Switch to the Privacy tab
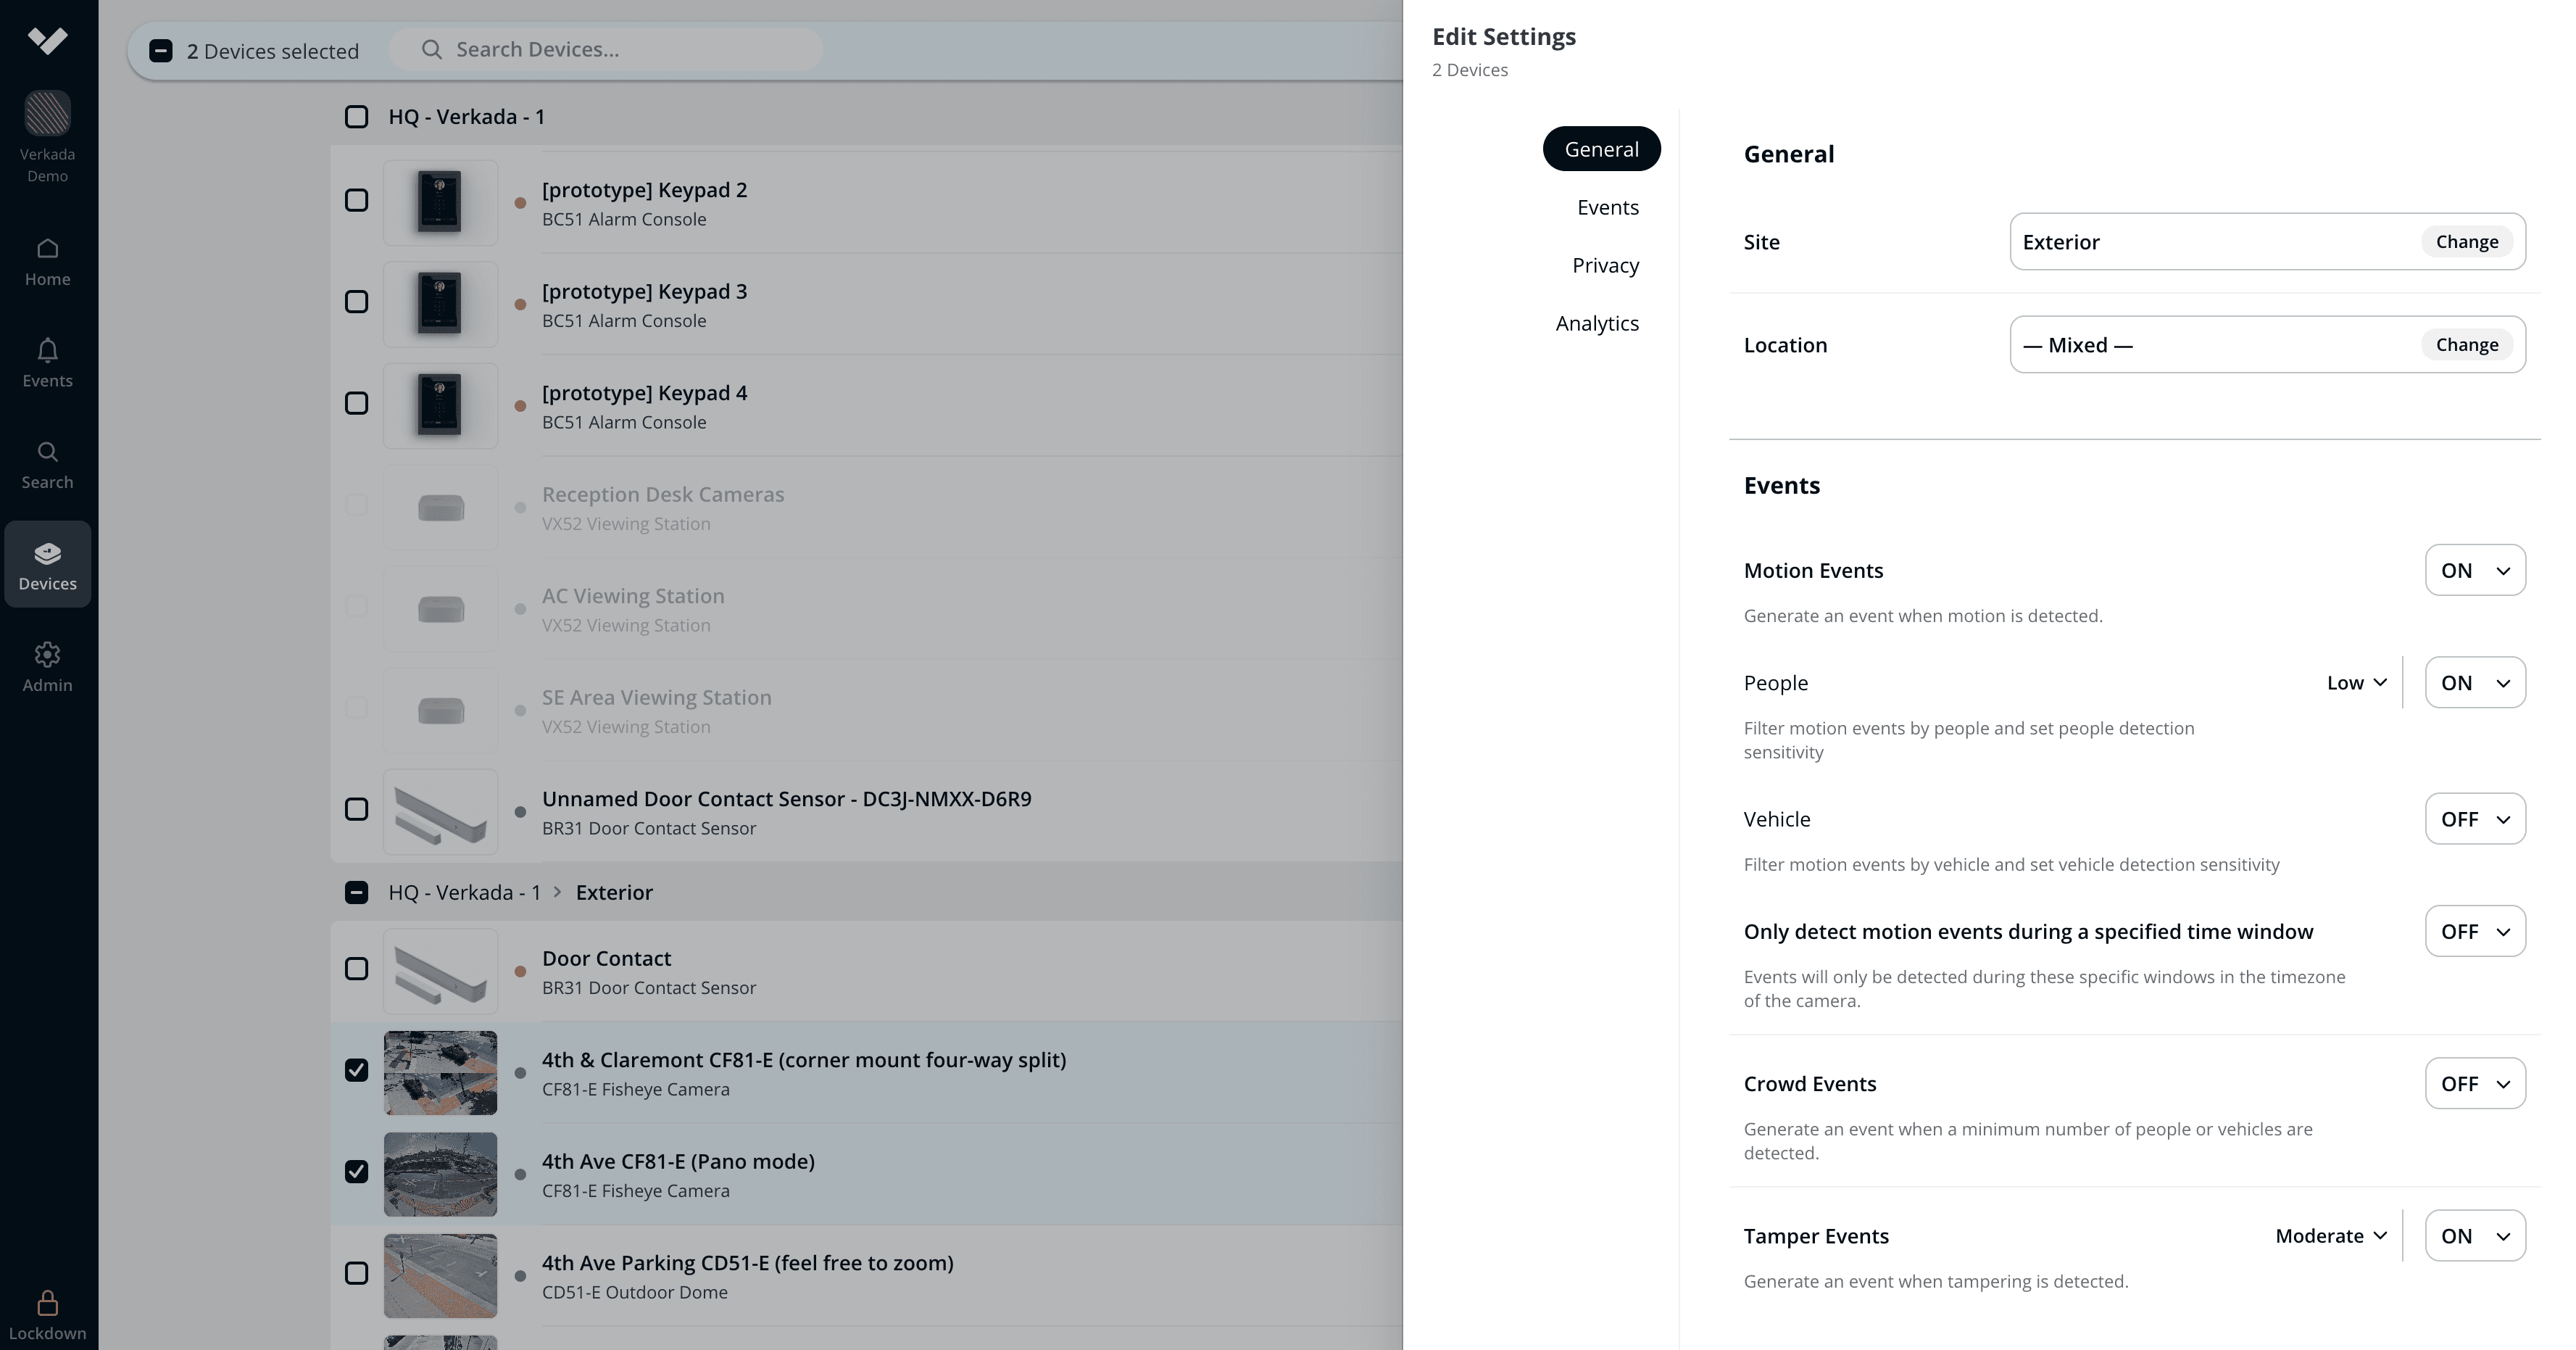The height and width of the screenshot is (1350, 2576). click(1605, 265)
